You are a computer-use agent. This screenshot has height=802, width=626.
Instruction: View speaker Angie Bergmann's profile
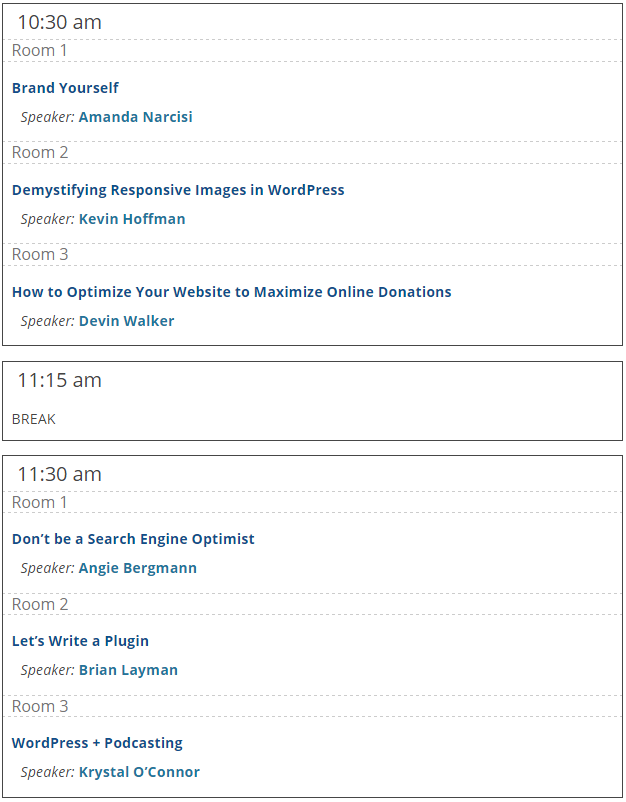point(138,568)
